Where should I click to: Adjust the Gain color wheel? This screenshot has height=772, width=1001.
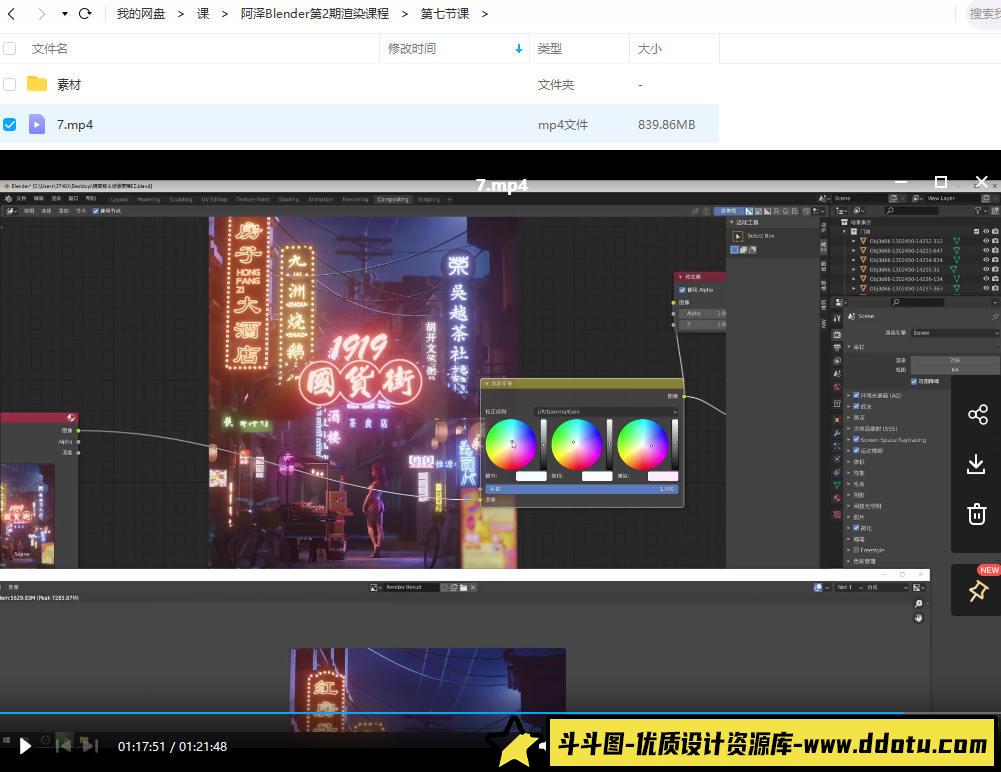[643, 444]
